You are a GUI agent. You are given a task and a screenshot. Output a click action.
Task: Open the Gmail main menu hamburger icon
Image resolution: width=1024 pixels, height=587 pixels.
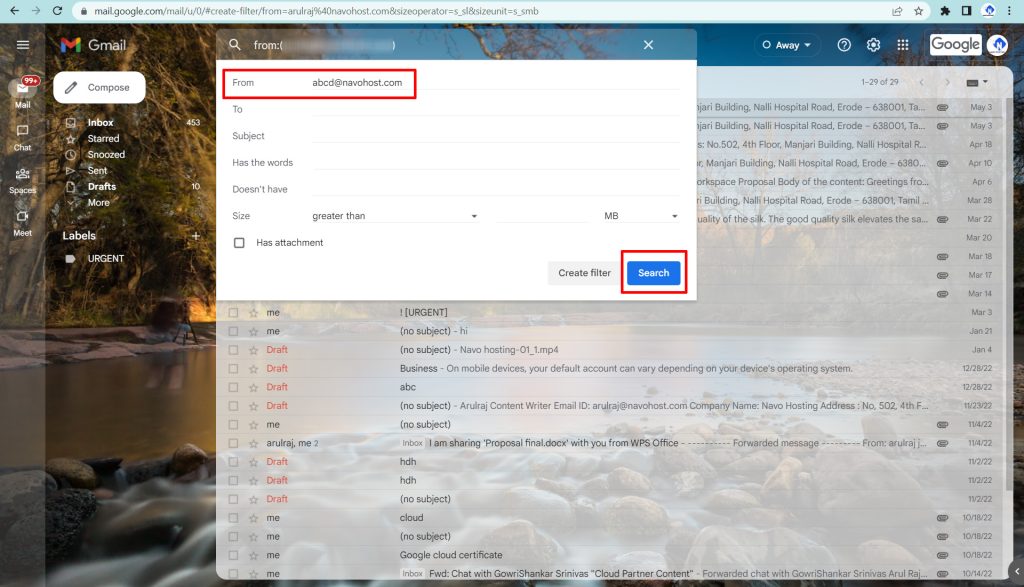(23, 45)
